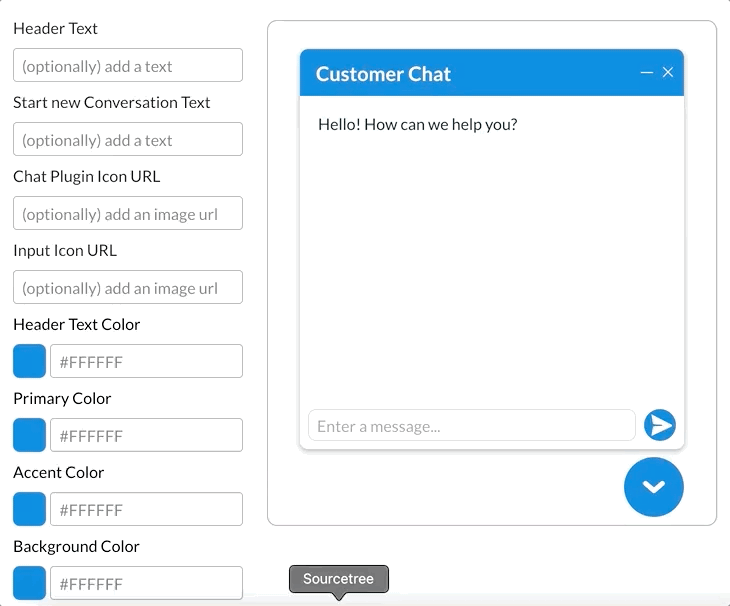730x606 pixels.
Task: Minimize the Customer Chat widget
Action: [647, 73]
